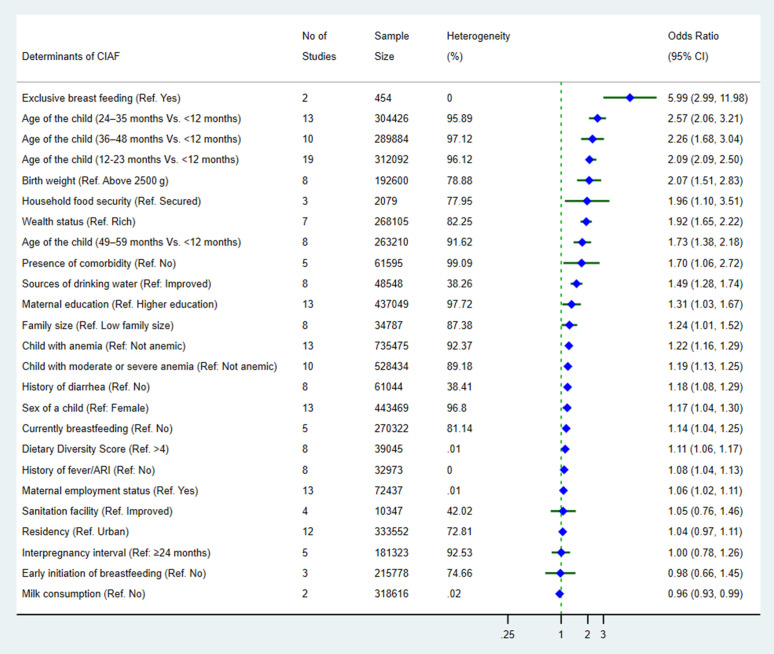Select 'Age of the child (12-23 months Vs. <12 months)'
This screenshot has width=774, height=654.
point(130,160)
